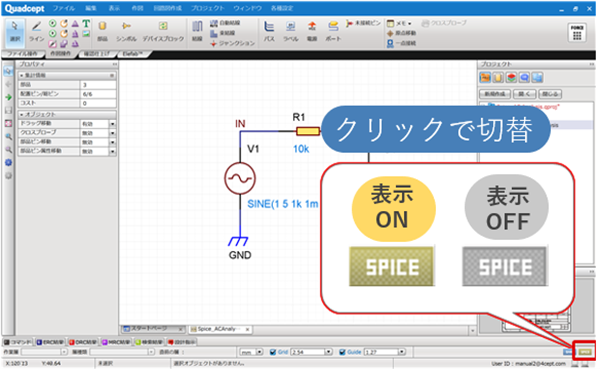The image size is (600, 369).
Task: Place a ジャンクション junction point
Action: [232, 43]
